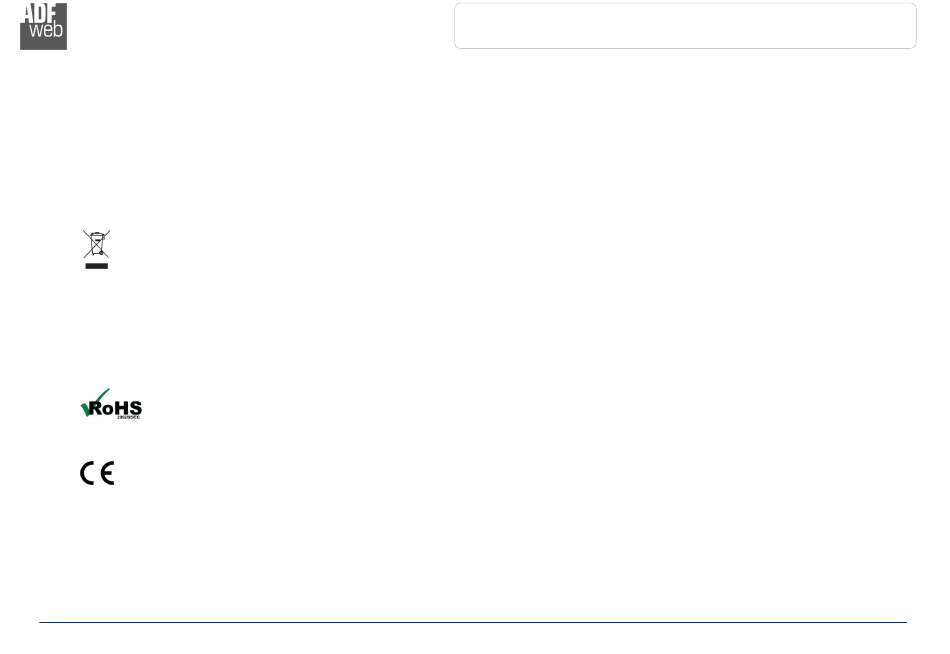Click the white word 'web' in the logo
950x654 pixels.
click(46, 29)
